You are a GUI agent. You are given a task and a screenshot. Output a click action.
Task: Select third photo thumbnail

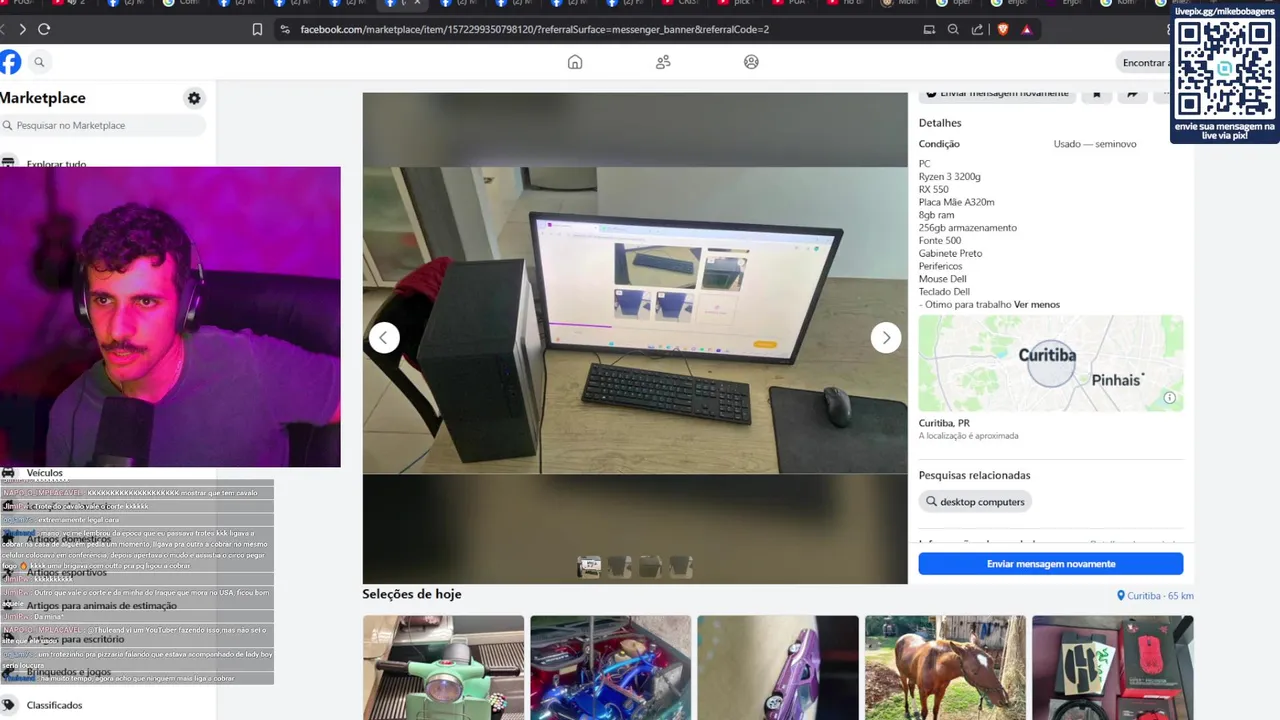pos(650,567)
